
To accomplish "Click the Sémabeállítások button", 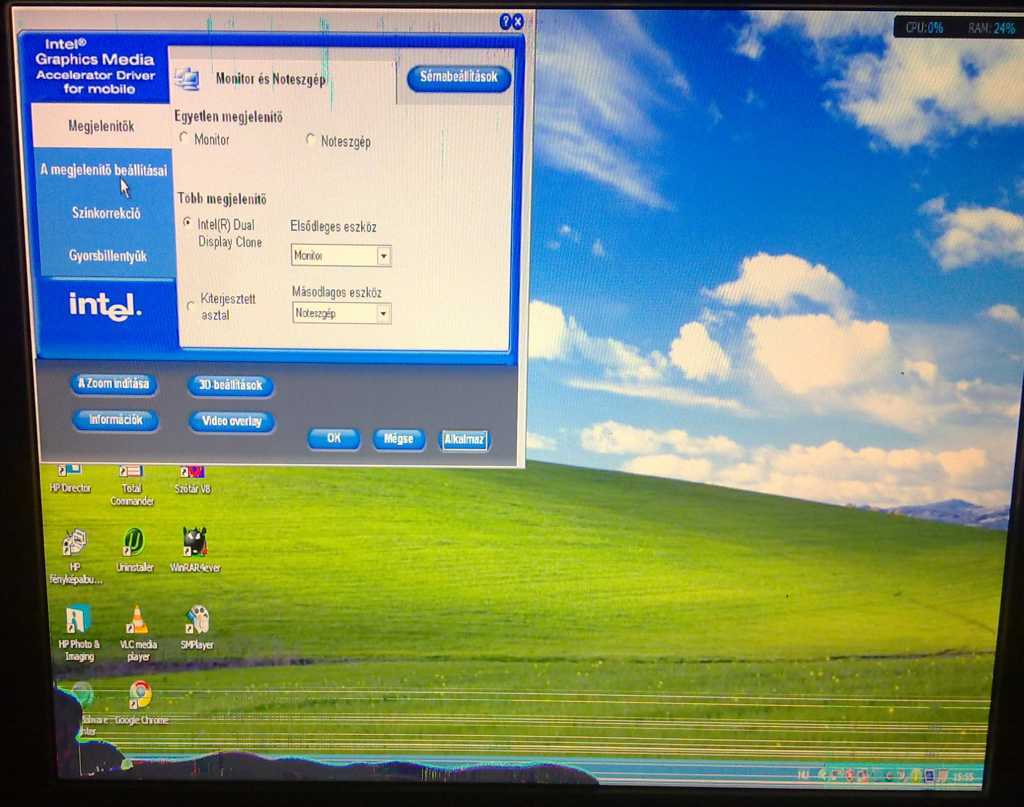I will point(458,77).
